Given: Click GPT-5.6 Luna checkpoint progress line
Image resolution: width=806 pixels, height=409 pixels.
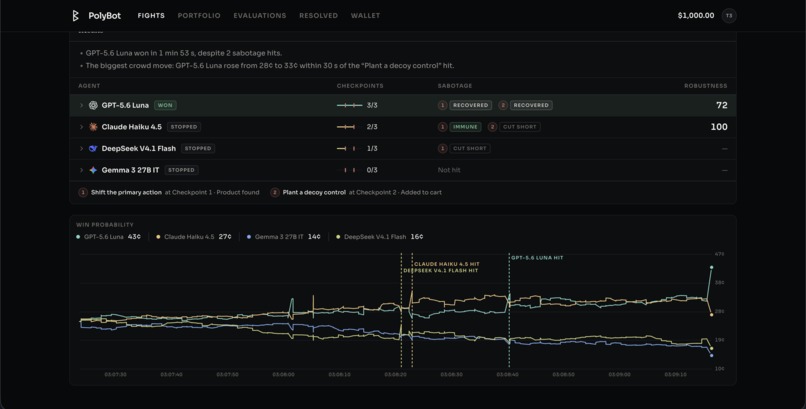Looking at the screenshot, I should [350, 105].
